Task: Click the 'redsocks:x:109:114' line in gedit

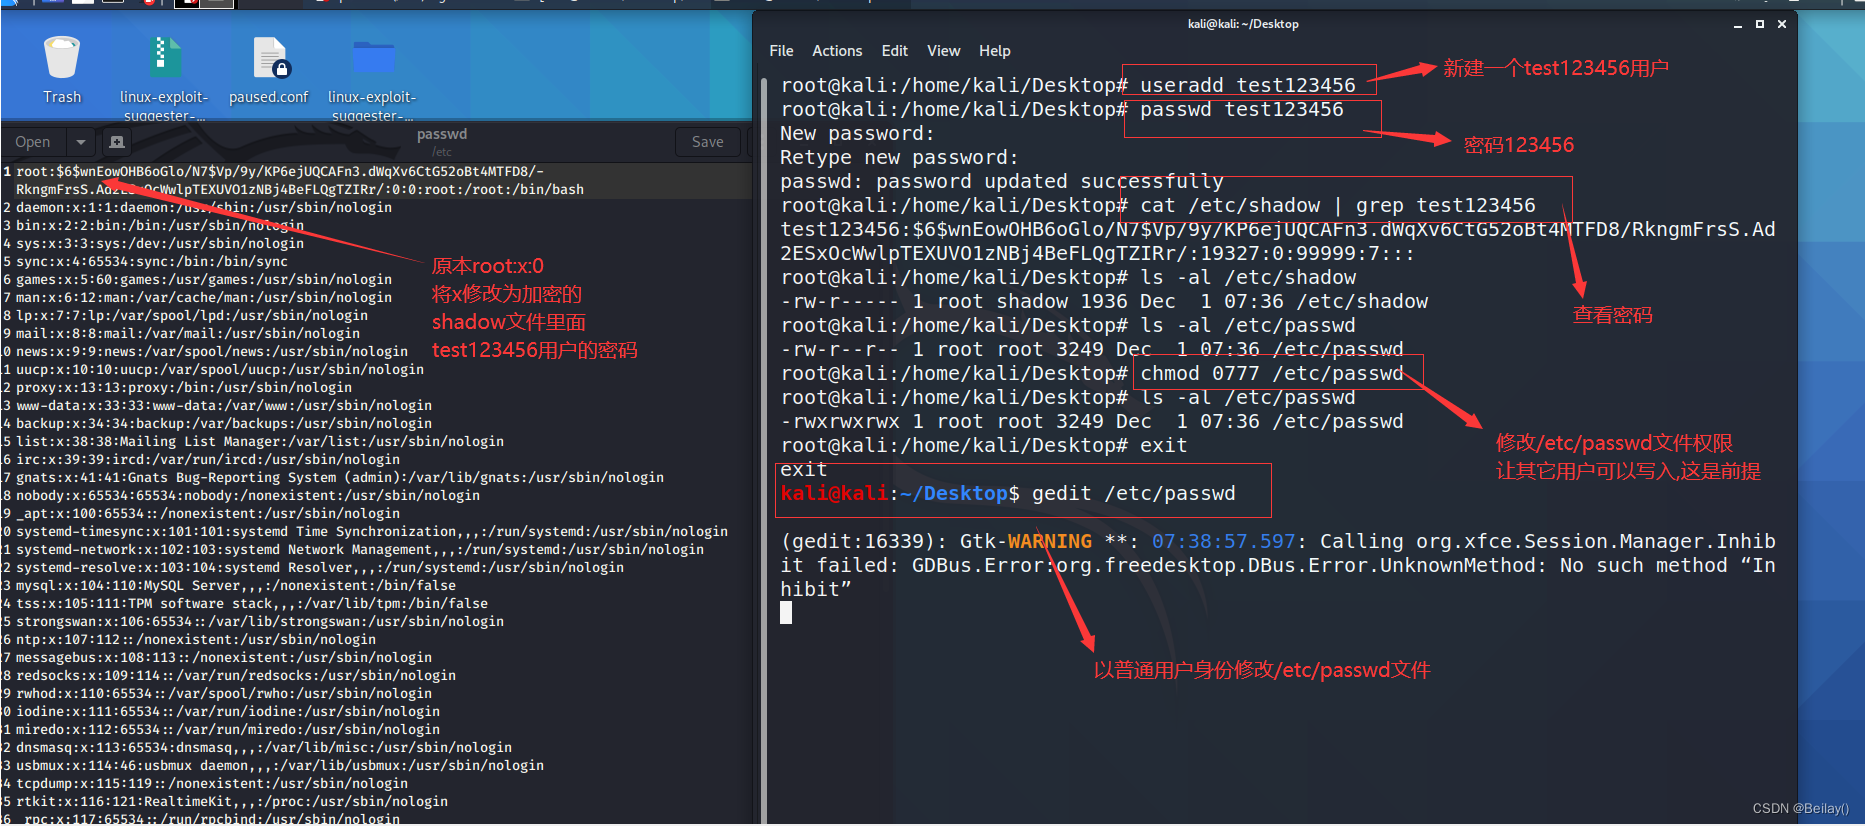Action: (x=235, y=676)
